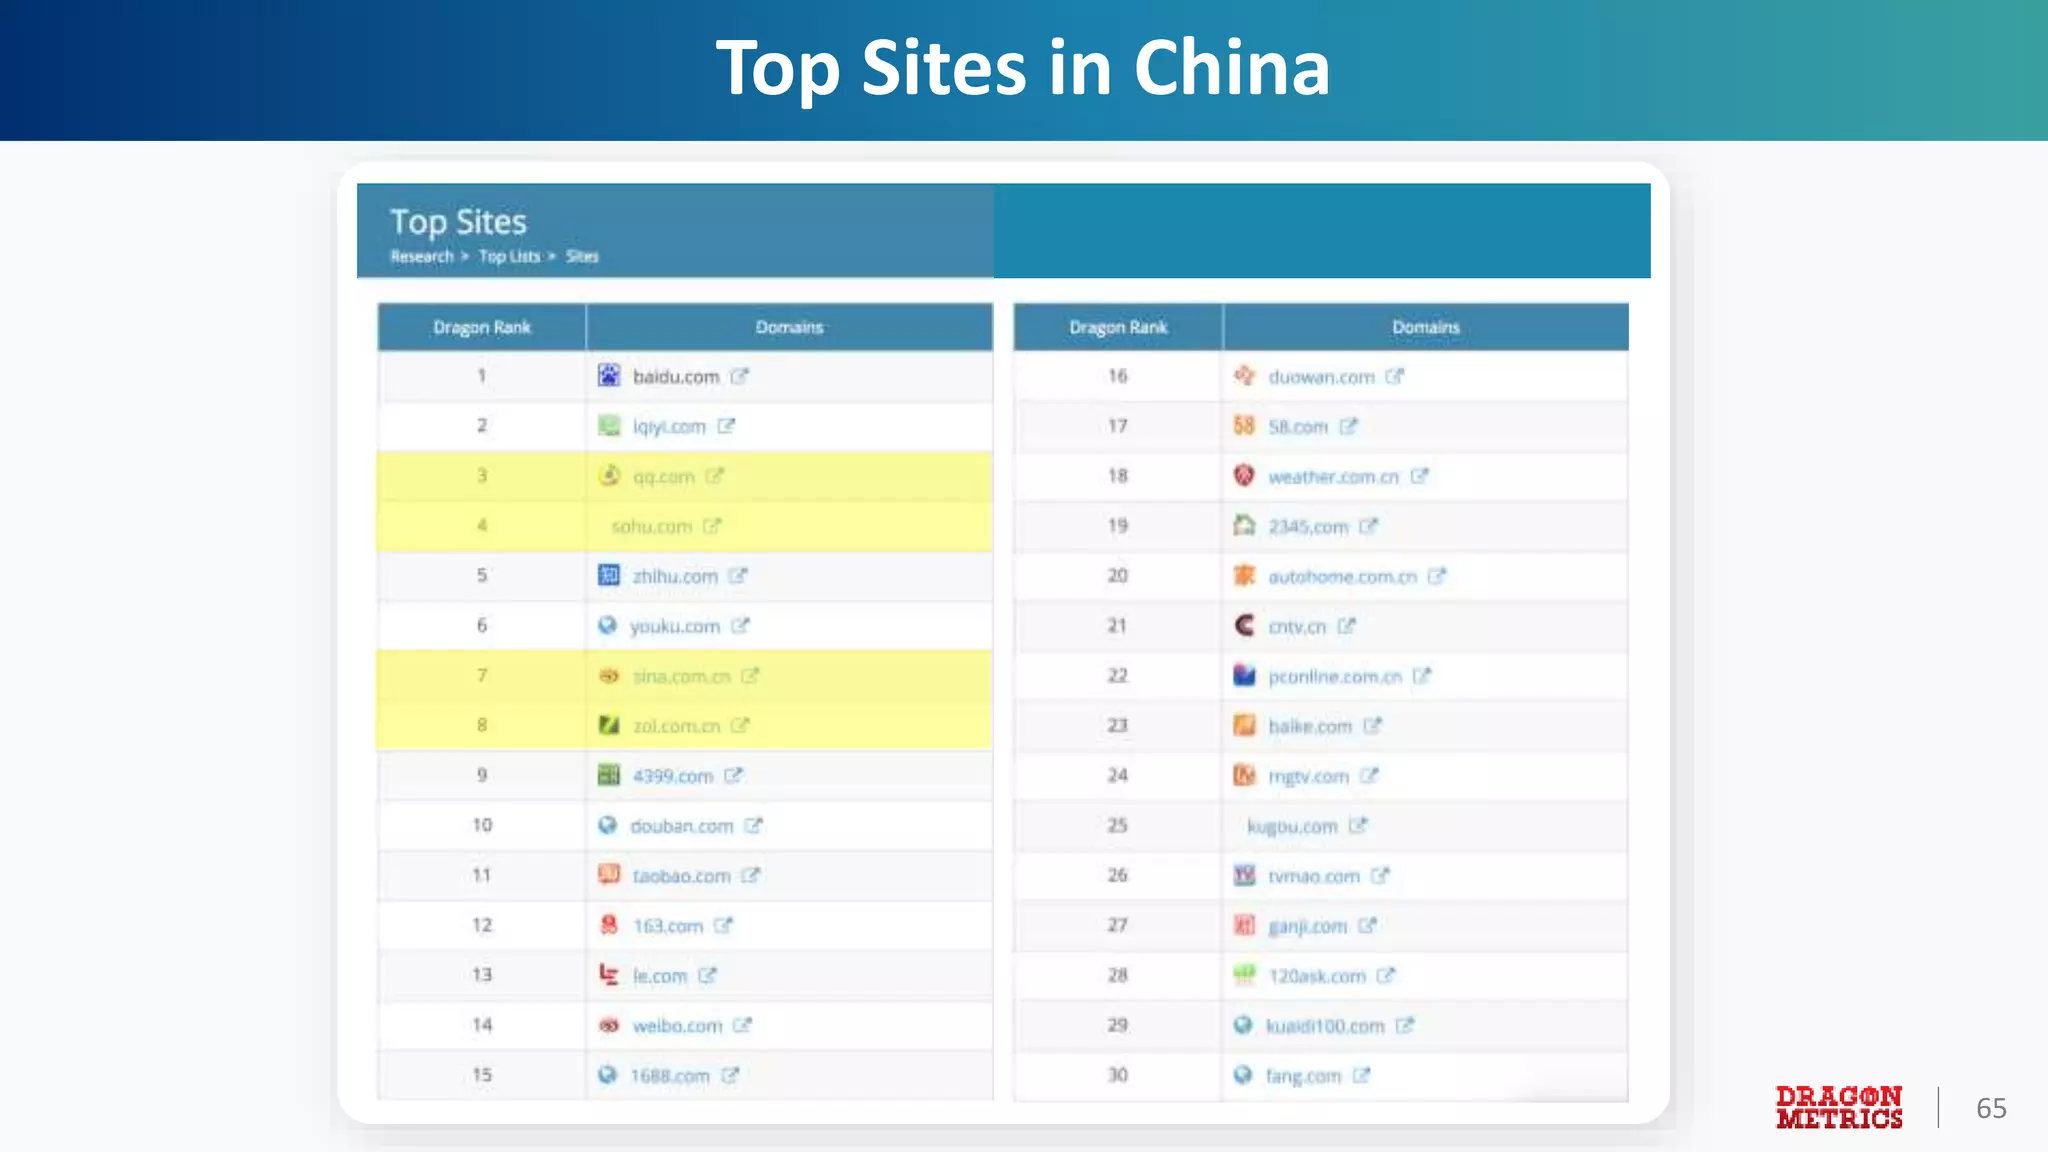Open external link icon next to iqiyi.com
Viewport: 2048px width, 1152px height.
[726, 426]
